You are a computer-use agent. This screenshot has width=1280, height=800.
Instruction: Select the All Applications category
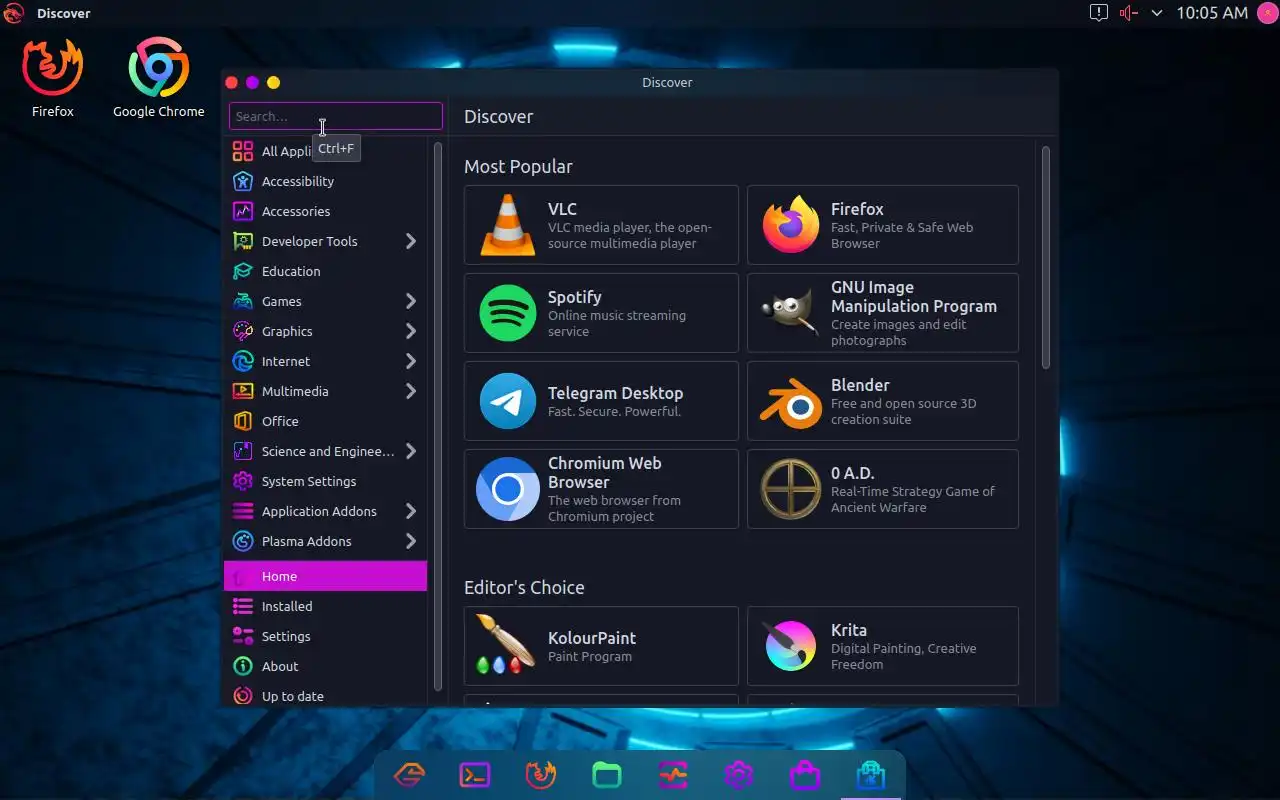[x=326, y=151]
